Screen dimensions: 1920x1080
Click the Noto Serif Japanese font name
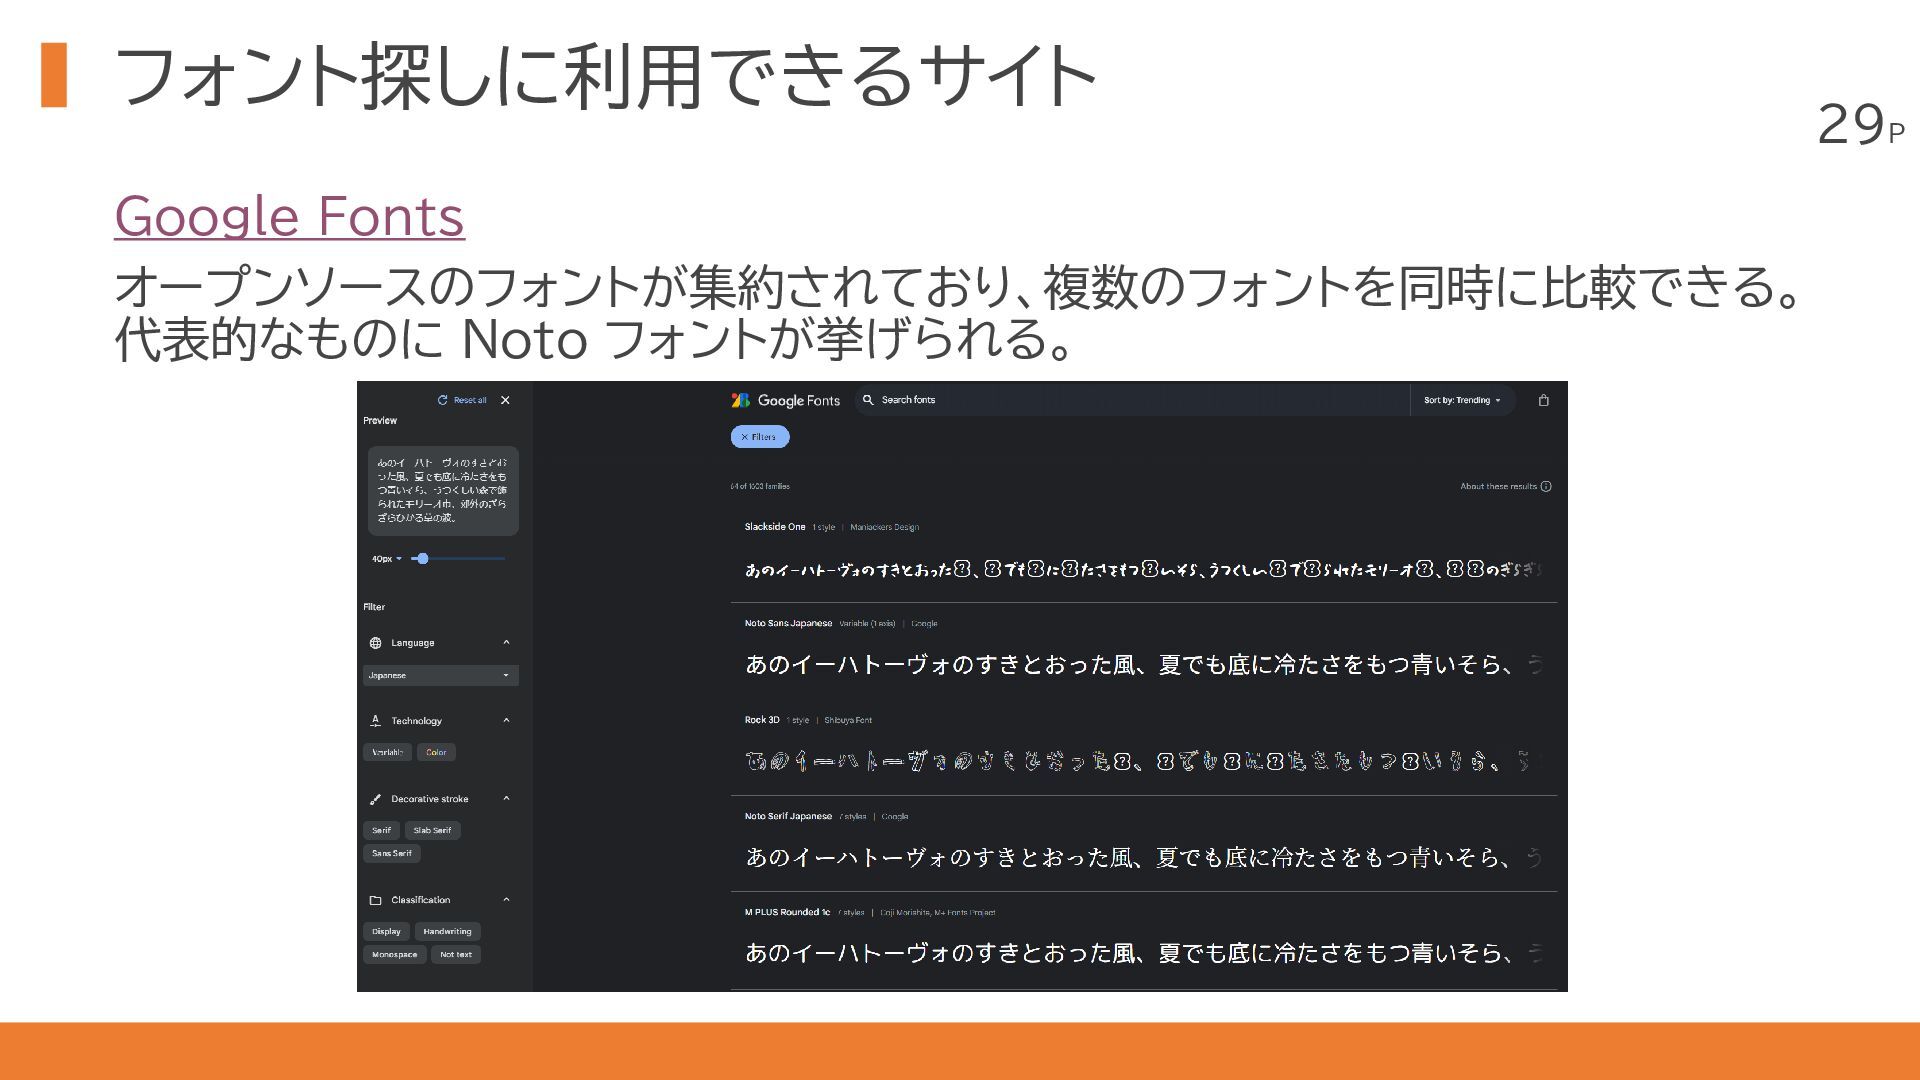[788, 816]
